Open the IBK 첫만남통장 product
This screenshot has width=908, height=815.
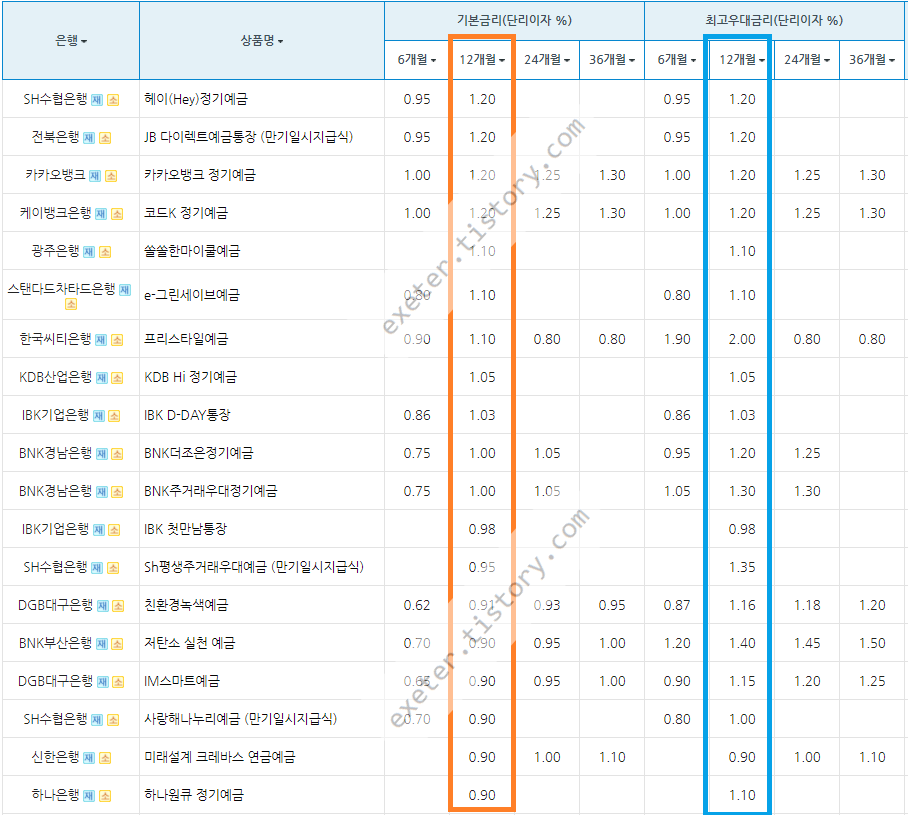click(x=185, y=529)
